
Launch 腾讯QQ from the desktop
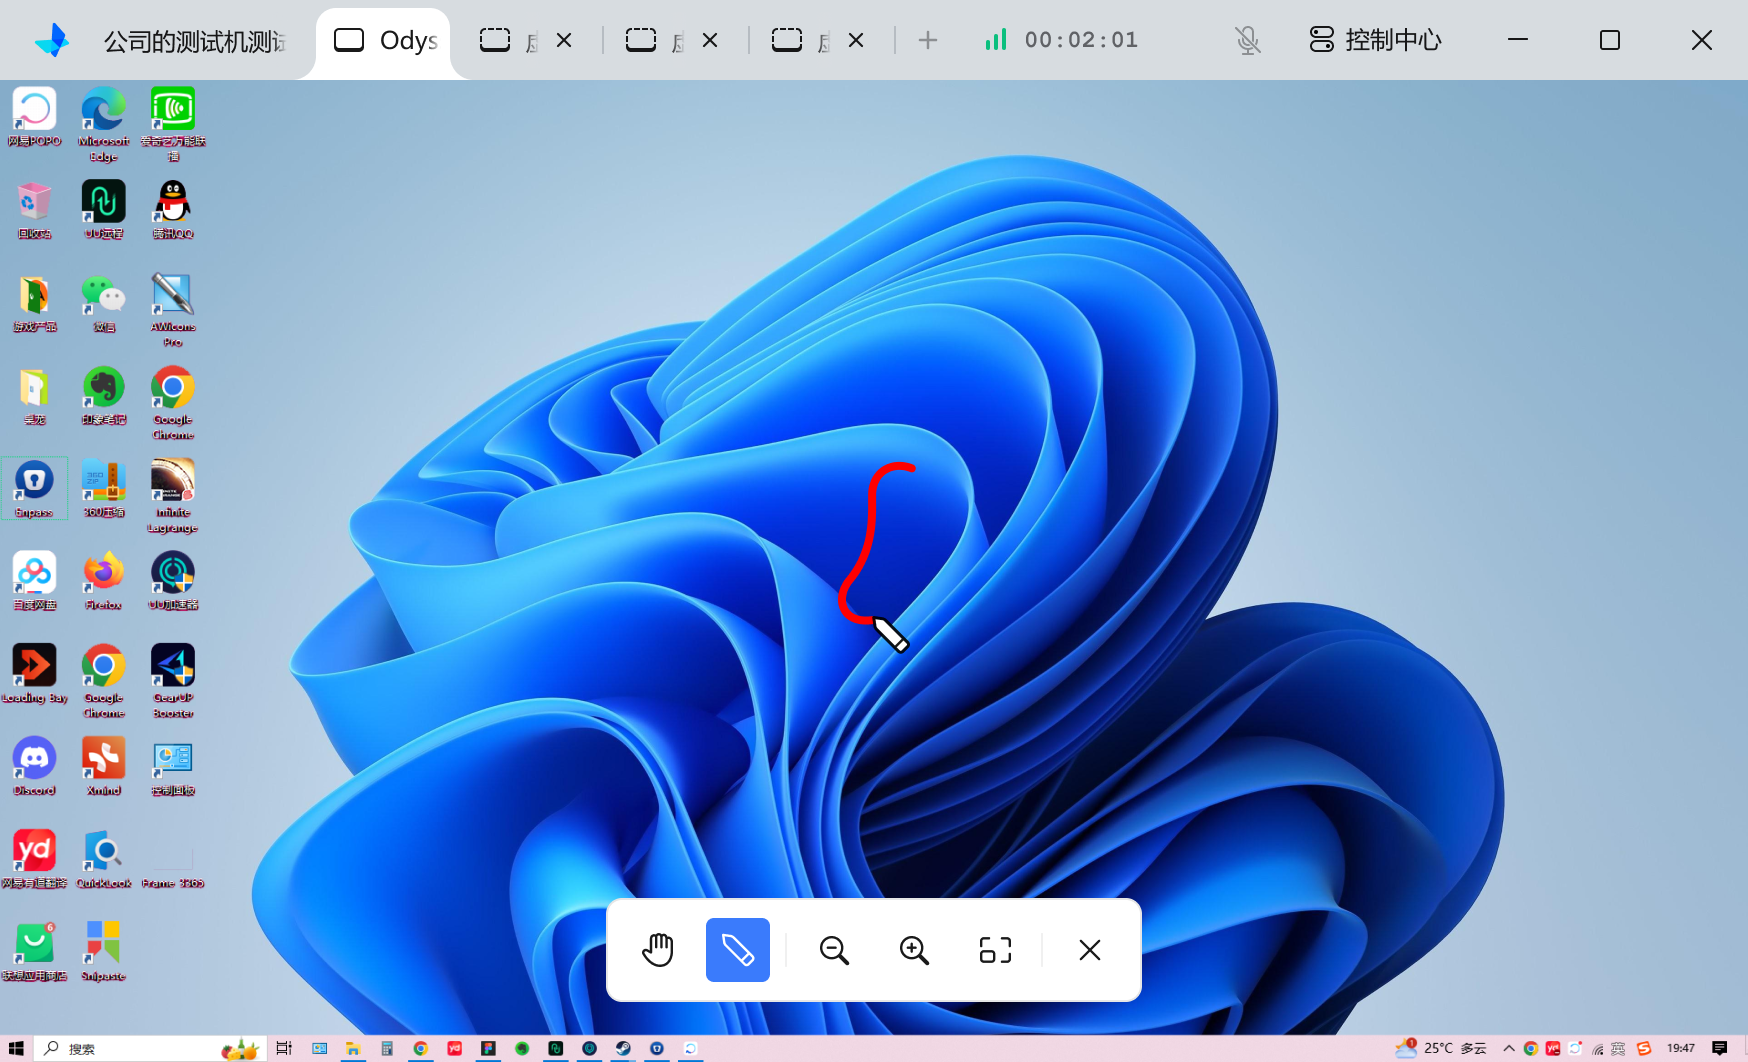pos(173,211)
